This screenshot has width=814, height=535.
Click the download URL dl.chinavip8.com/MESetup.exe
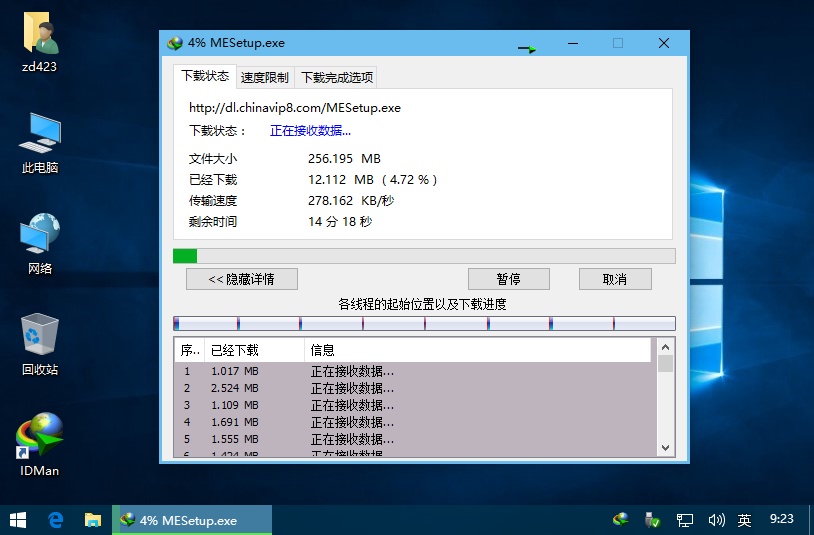295,108
